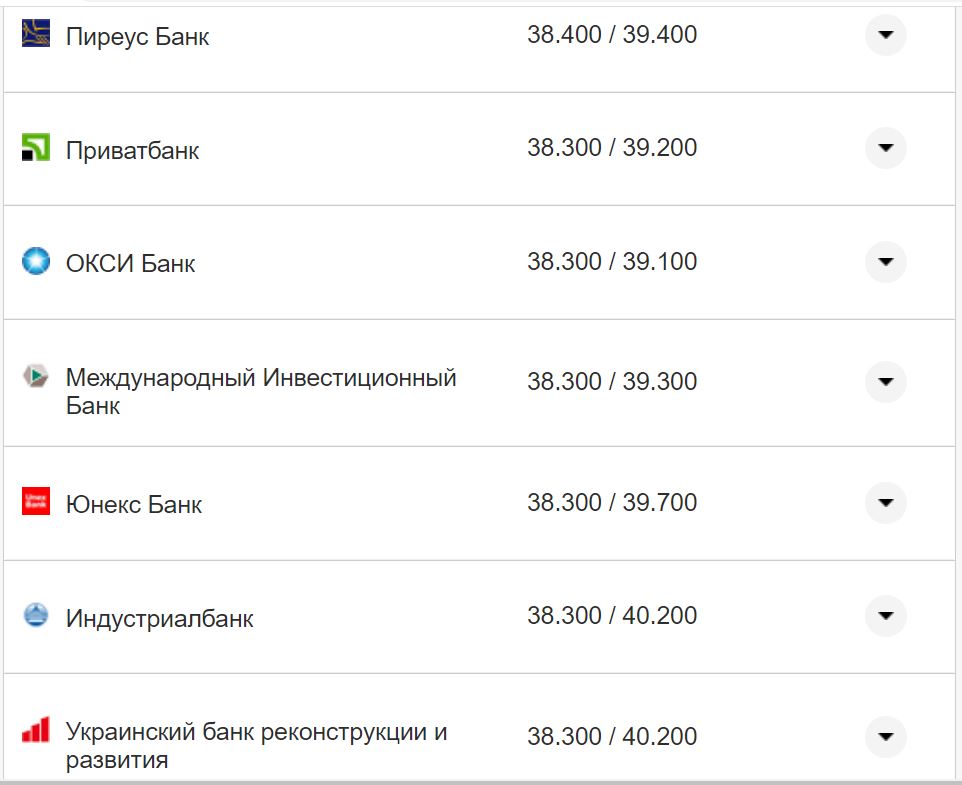Screen dimensions: 962x785
Task: Expand rate details for Пиреус Банк
Action: tap(885, 35)
